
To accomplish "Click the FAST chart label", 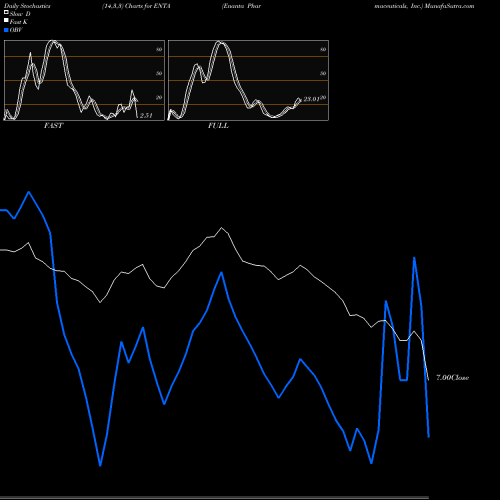I will (x=53, y=126).
